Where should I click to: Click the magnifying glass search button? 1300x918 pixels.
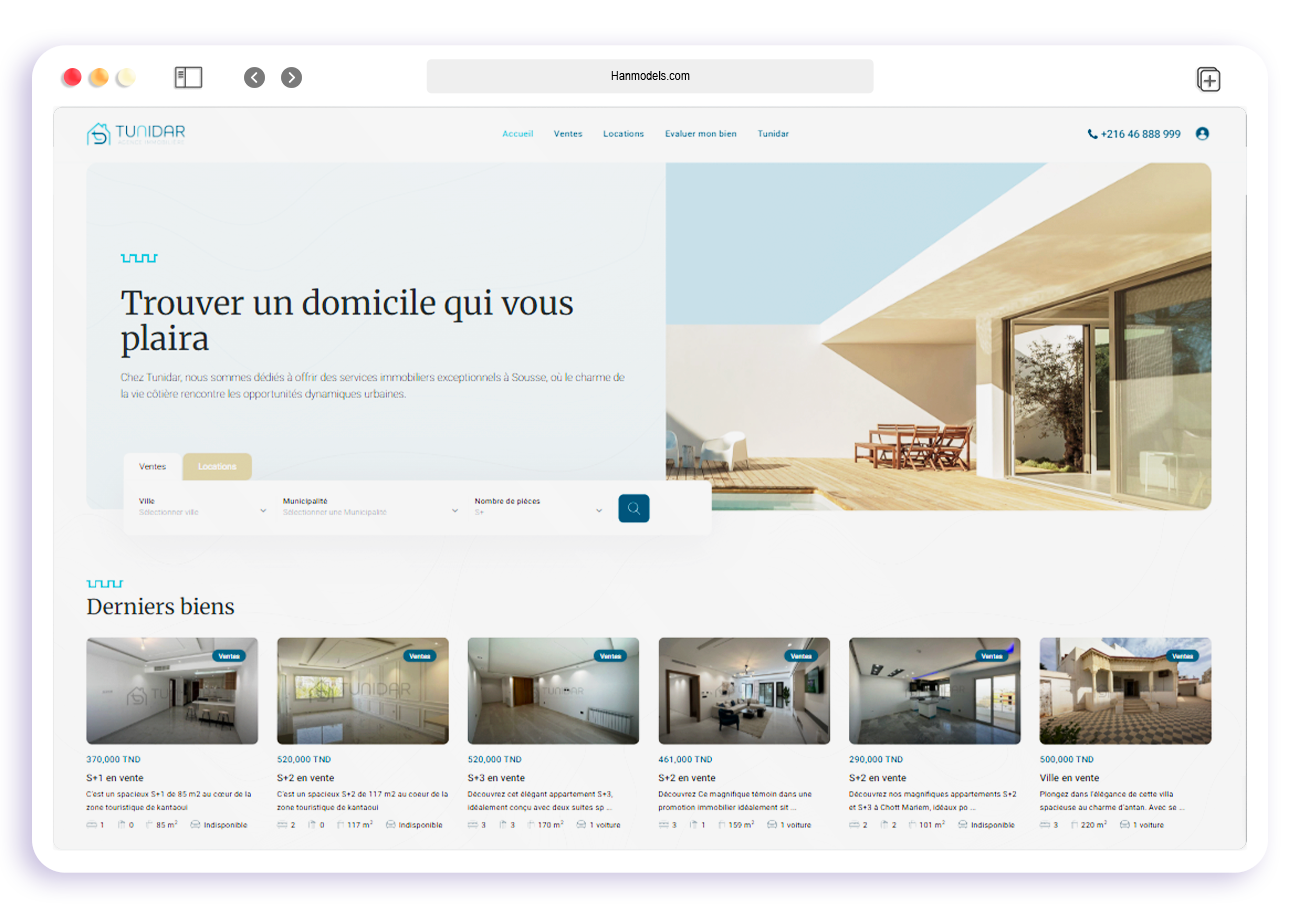(x=633, y=508)
